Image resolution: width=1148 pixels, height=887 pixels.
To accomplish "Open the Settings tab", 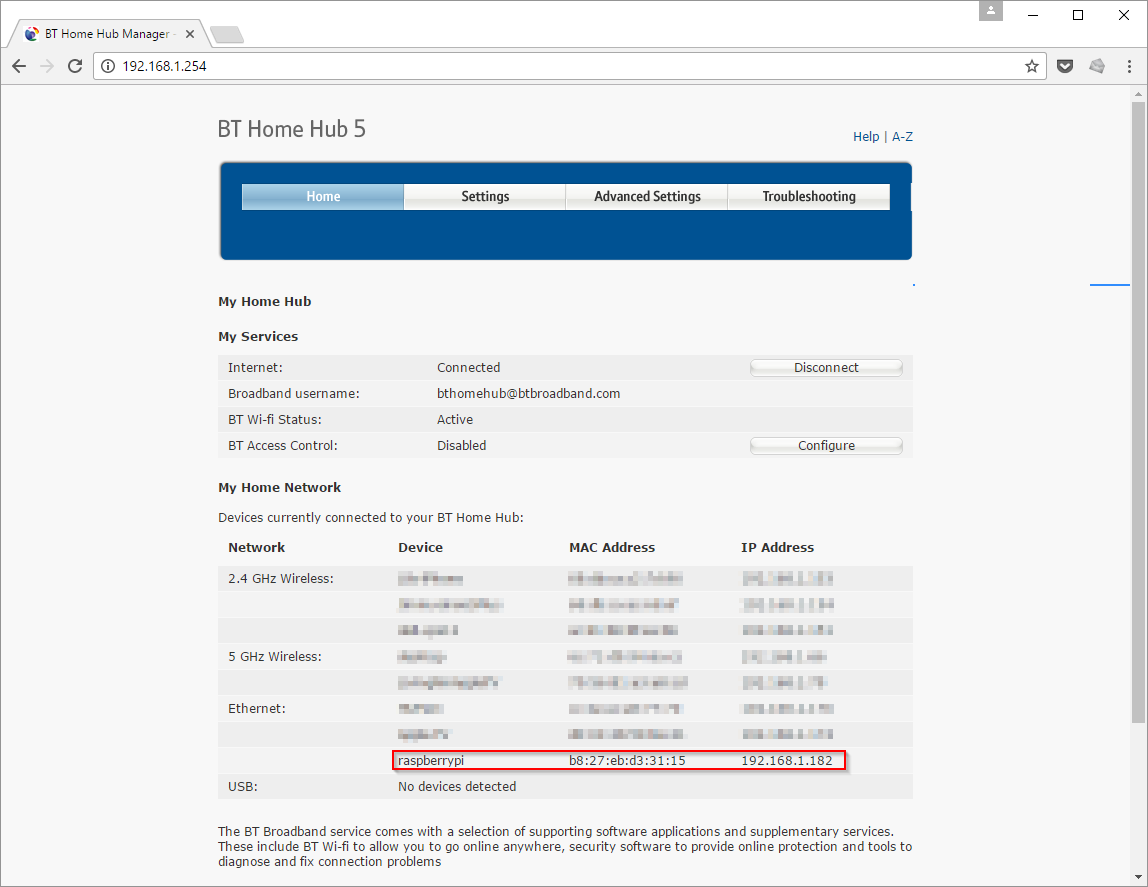I will click(x=485, y=196).
